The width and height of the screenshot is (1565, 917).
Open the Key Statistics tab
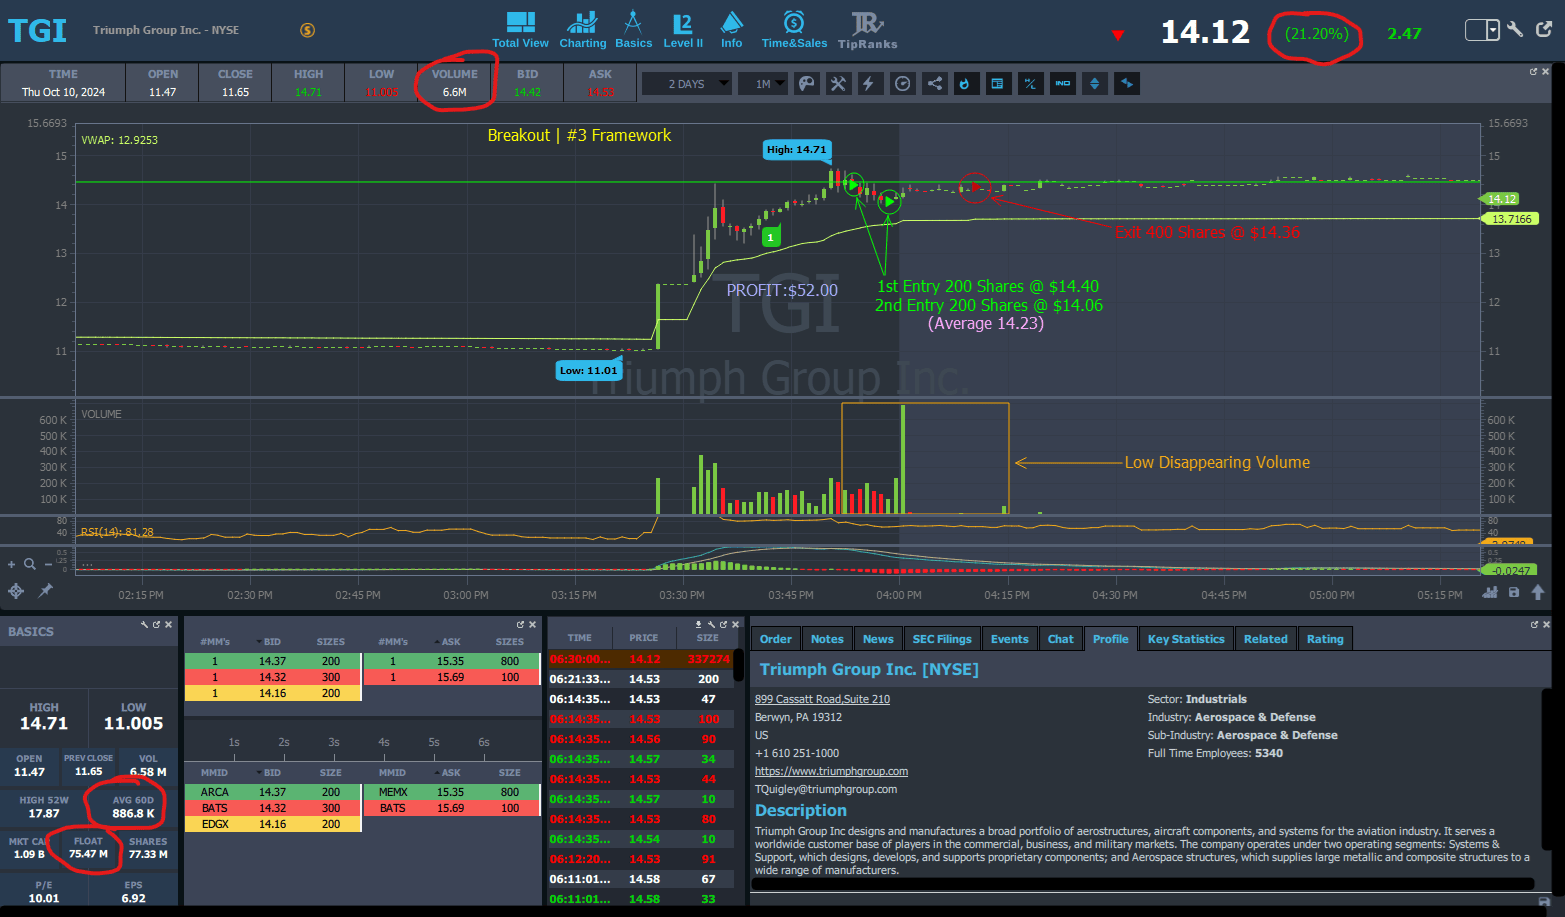click(x=1186, y=639)
